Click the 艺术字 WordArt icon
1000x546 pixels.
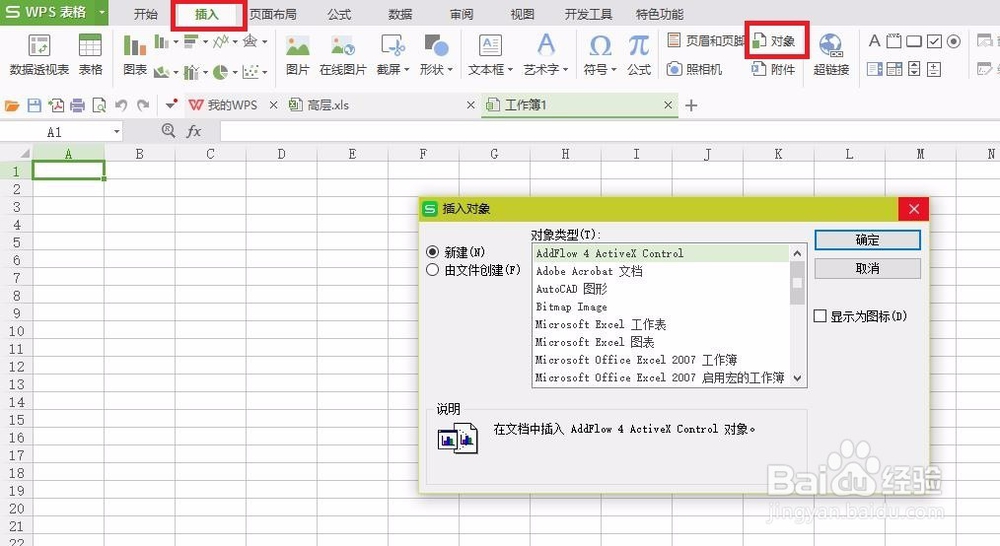tap(545, 45)
